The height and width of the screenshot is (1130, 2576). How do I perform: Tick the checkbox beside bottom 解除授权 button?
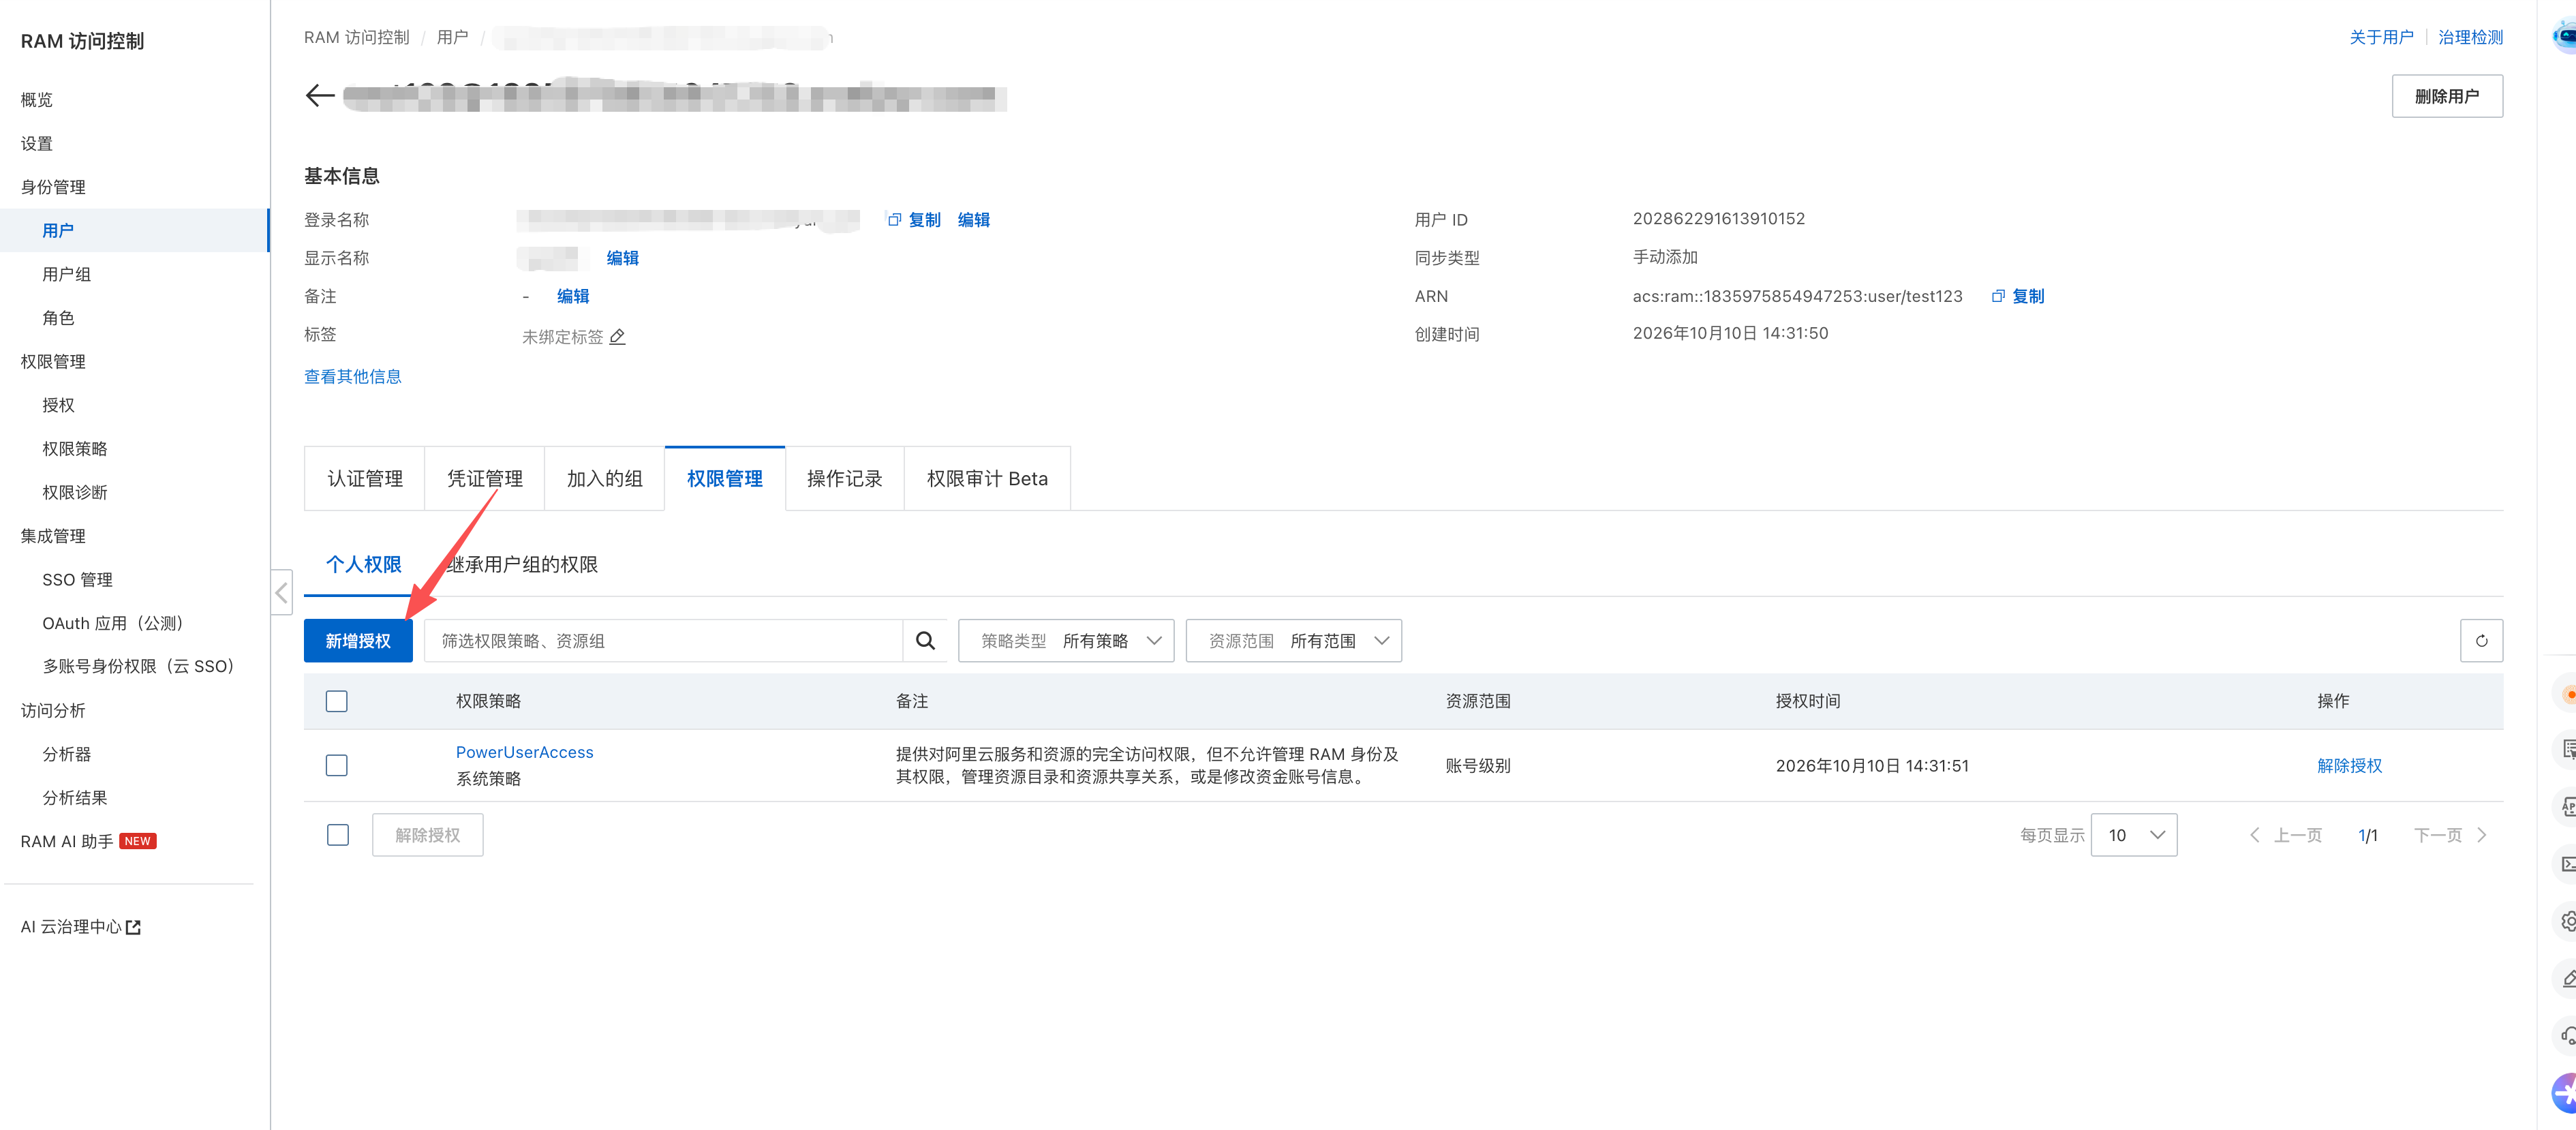pyautogui.click(x=338, y=835)
